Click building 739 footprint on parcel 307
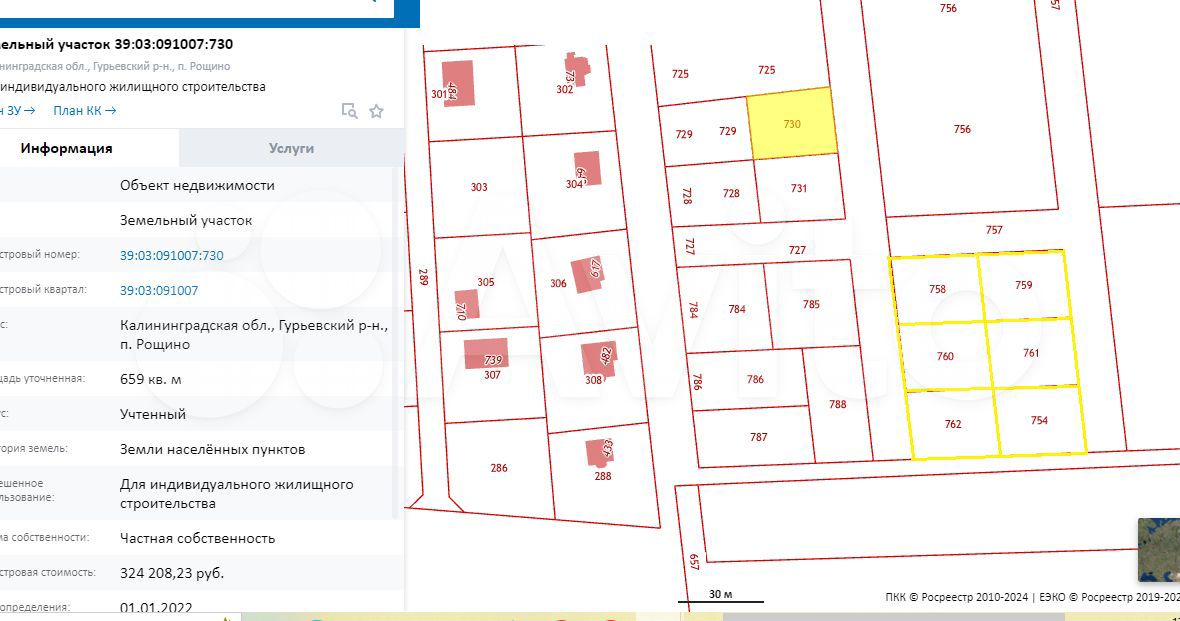Screen dimensions: 1180x621 coord(487,354)
